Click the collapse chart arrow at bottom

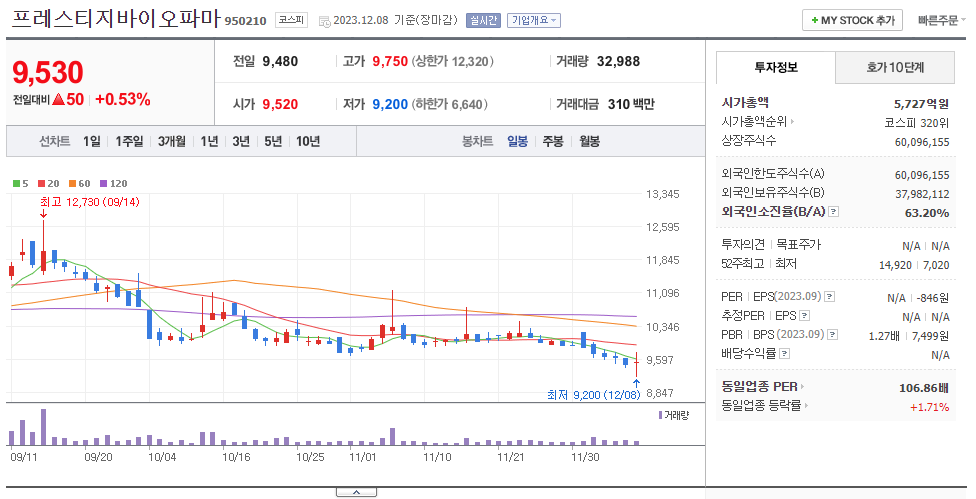coord(356,492)
